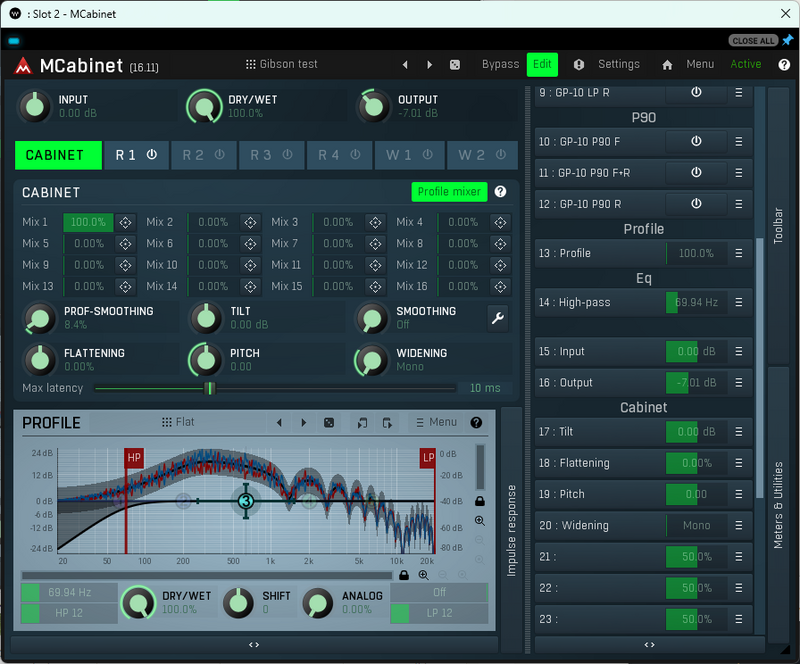
Task: Open hamburger menu for 14 : High-pass
Action: (739, 302)
